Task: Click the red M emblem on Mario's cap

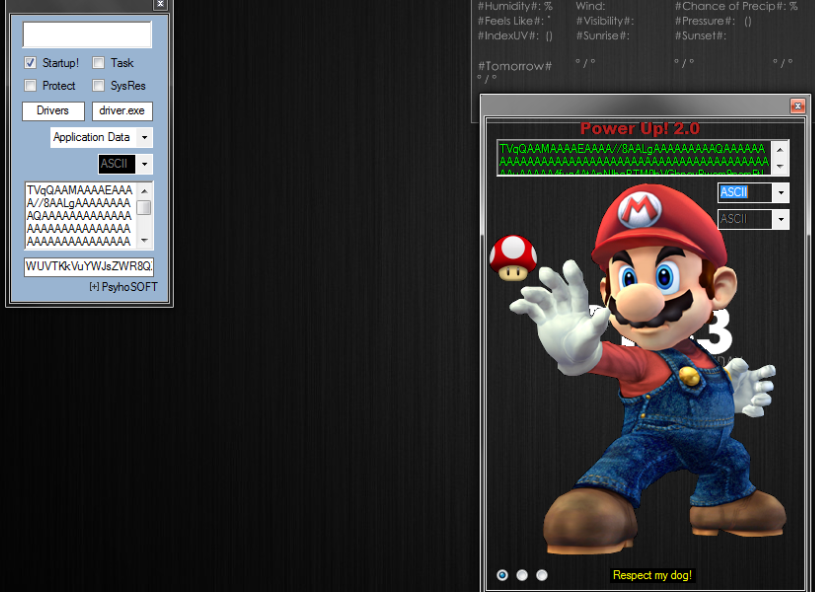Action: click(x=638, y=210)
